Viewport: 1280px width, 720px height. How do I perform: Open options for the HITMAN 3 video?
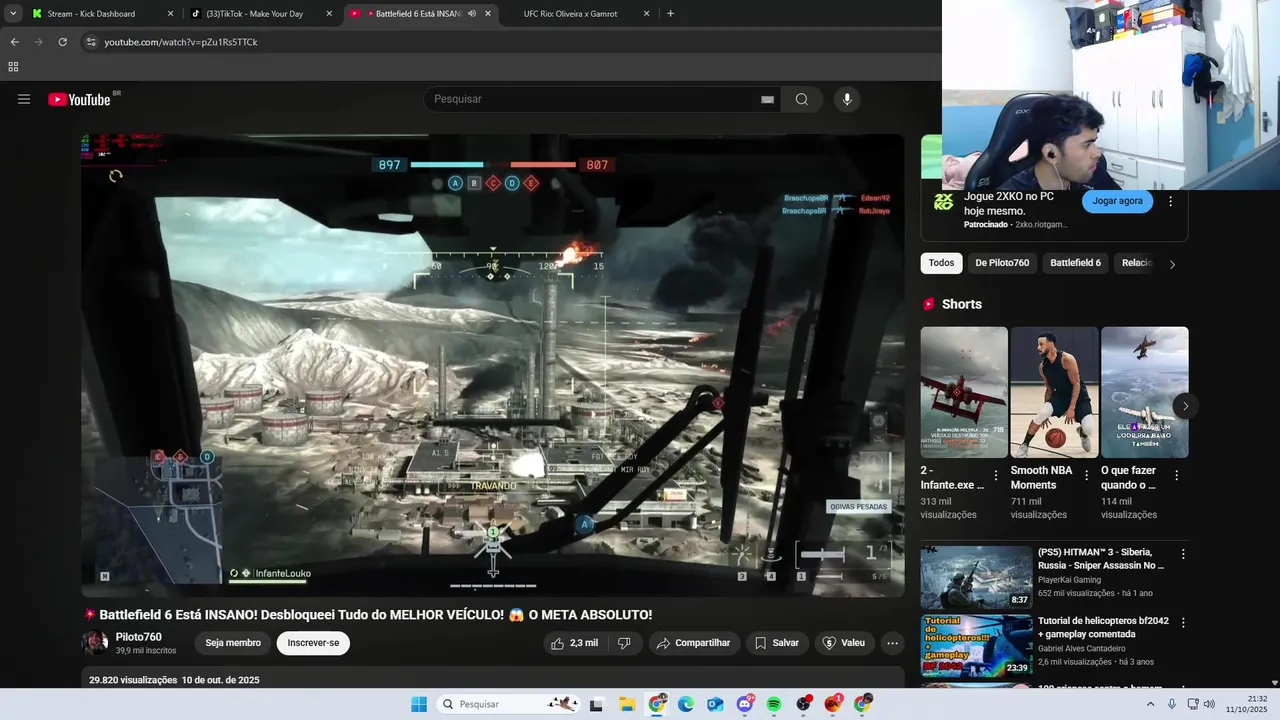[x=1183, y=553]
